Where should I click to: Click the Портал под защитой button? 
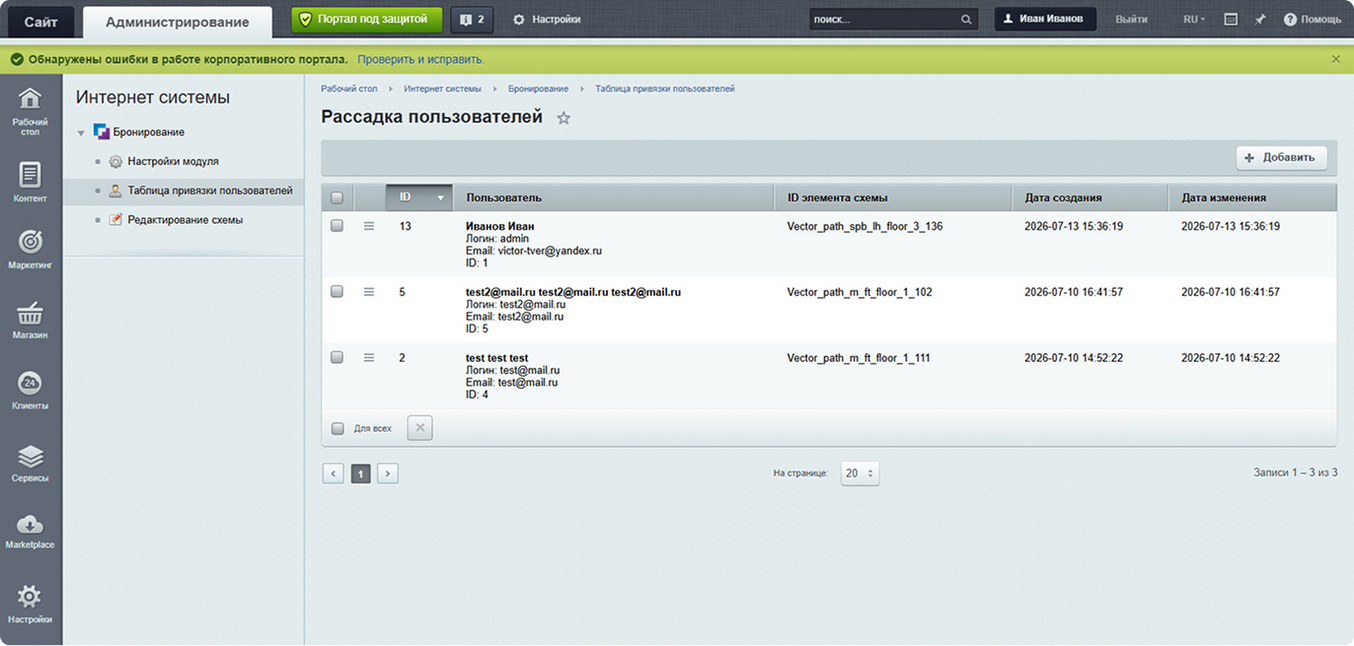(367, 19)
